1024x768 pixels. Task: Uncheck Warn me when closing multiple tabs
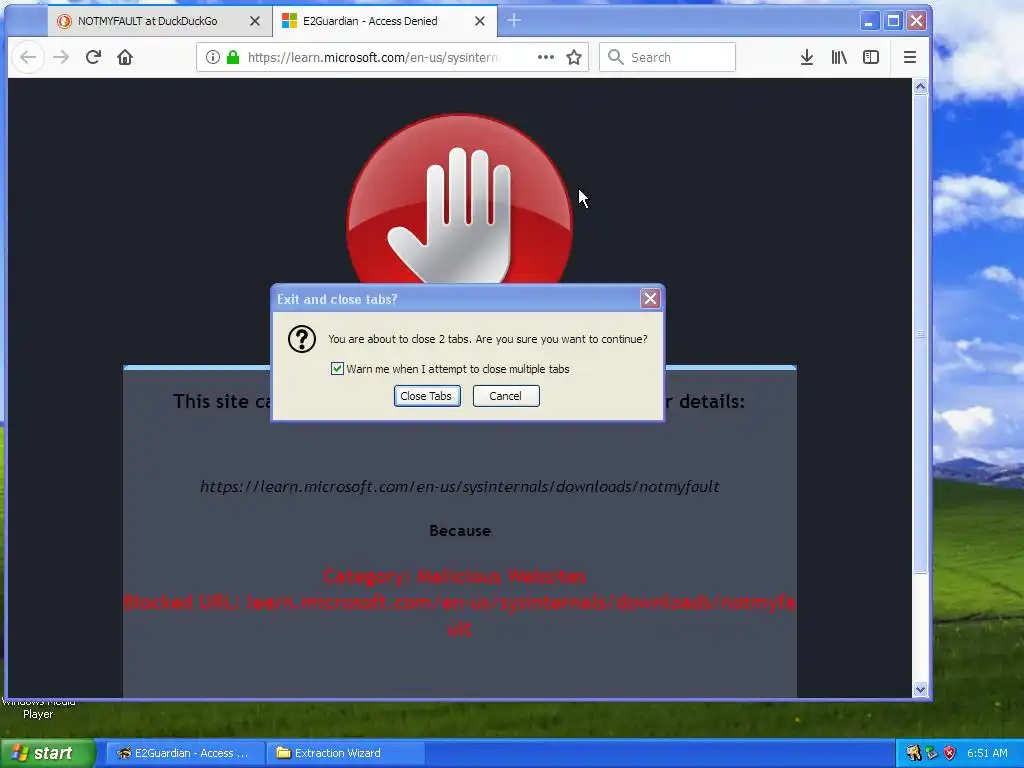337,369
